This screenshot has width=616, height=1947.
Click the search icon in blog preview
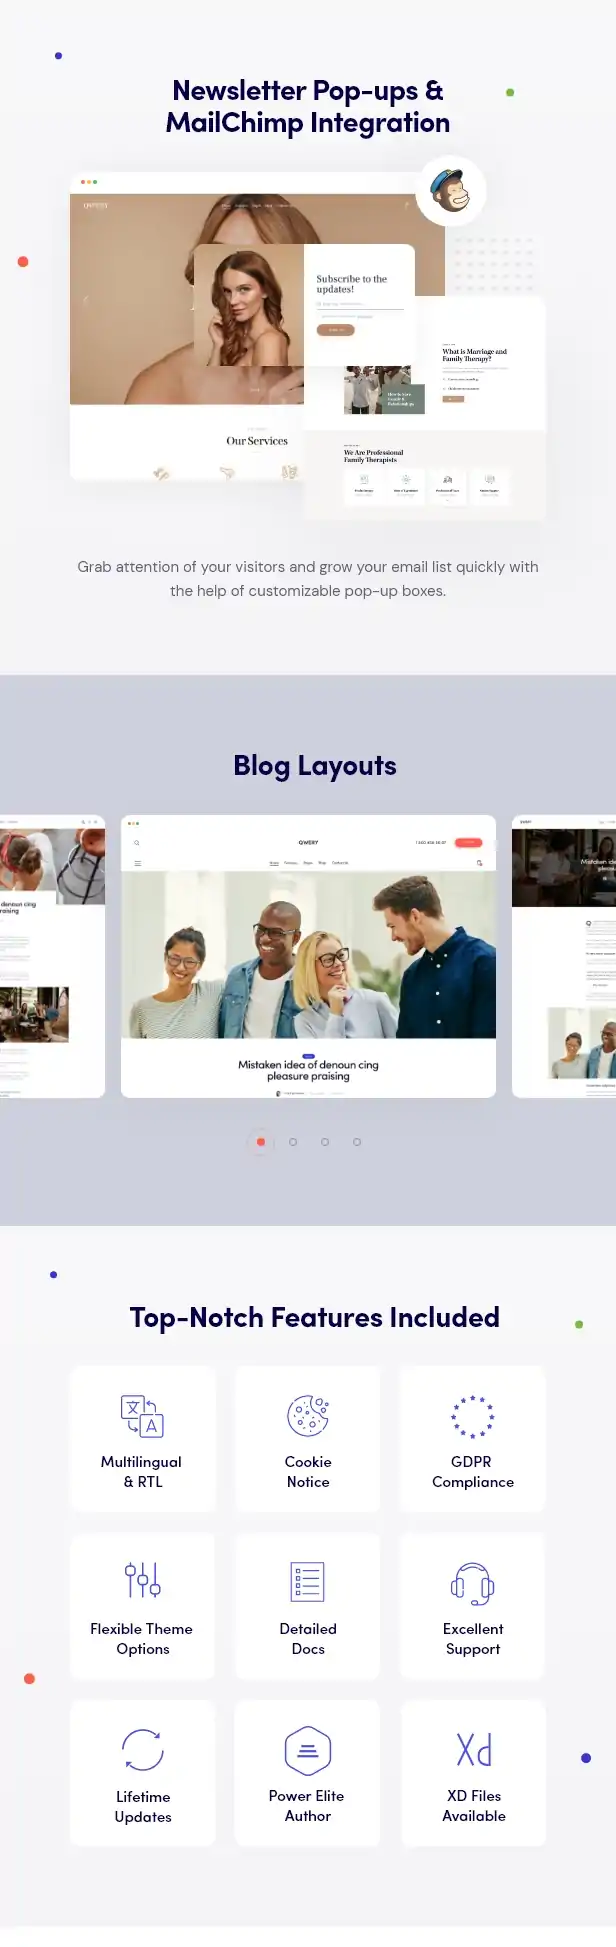(137, 843)
